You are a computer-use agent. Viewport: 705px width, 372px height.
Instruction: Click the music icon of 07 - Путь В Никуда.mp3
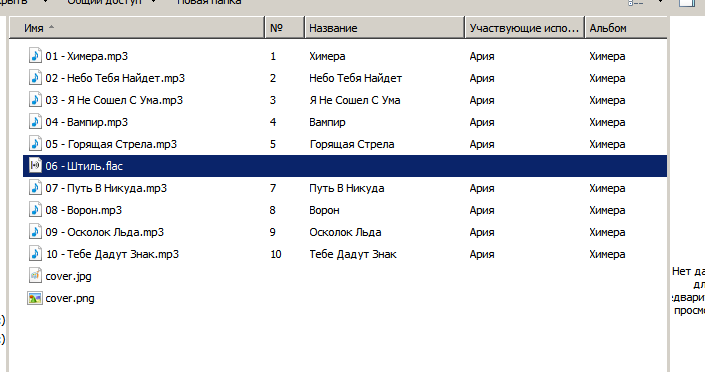point(35,188)
